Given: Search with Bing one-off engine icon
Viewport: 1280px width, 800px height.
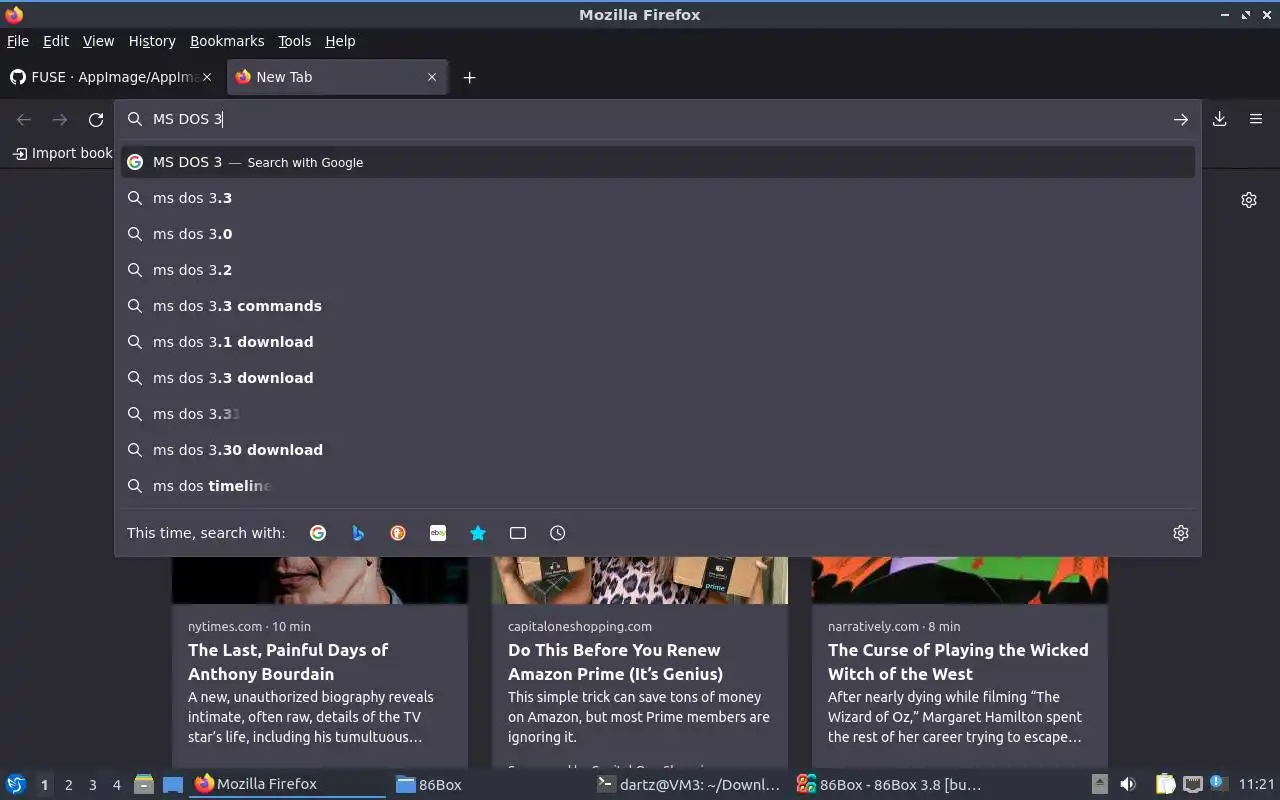Looking at the screenshot, I should (358, 533).
